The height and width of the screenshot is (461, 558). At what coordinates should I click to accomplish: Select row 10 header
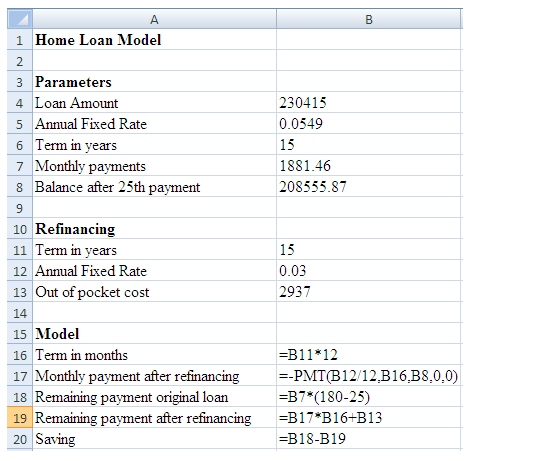point(20,229)
